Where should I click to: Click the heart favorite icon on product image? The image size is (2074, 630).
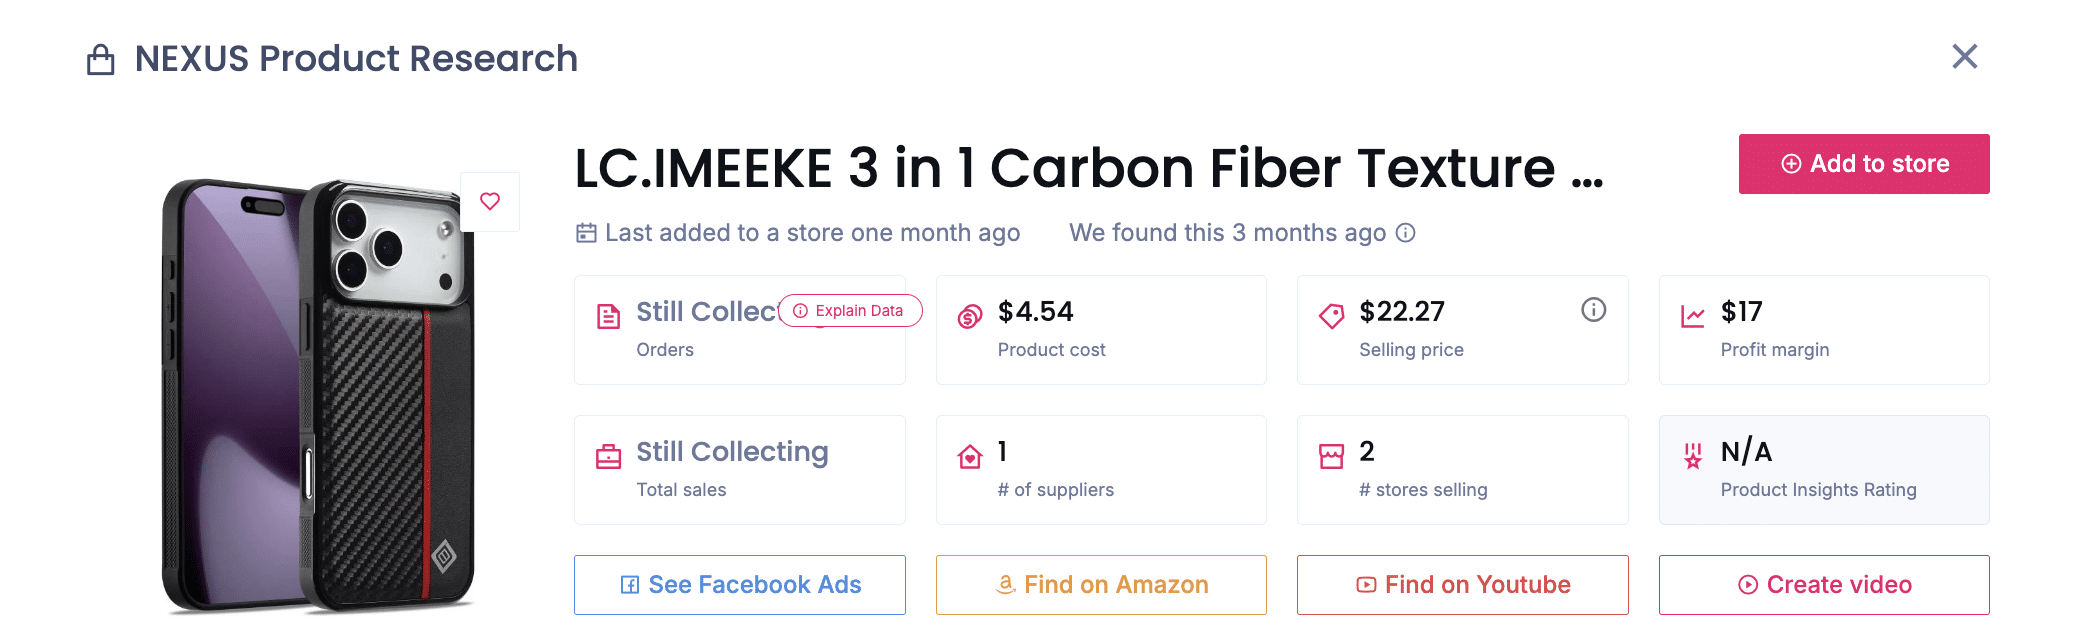pos(490,201)
